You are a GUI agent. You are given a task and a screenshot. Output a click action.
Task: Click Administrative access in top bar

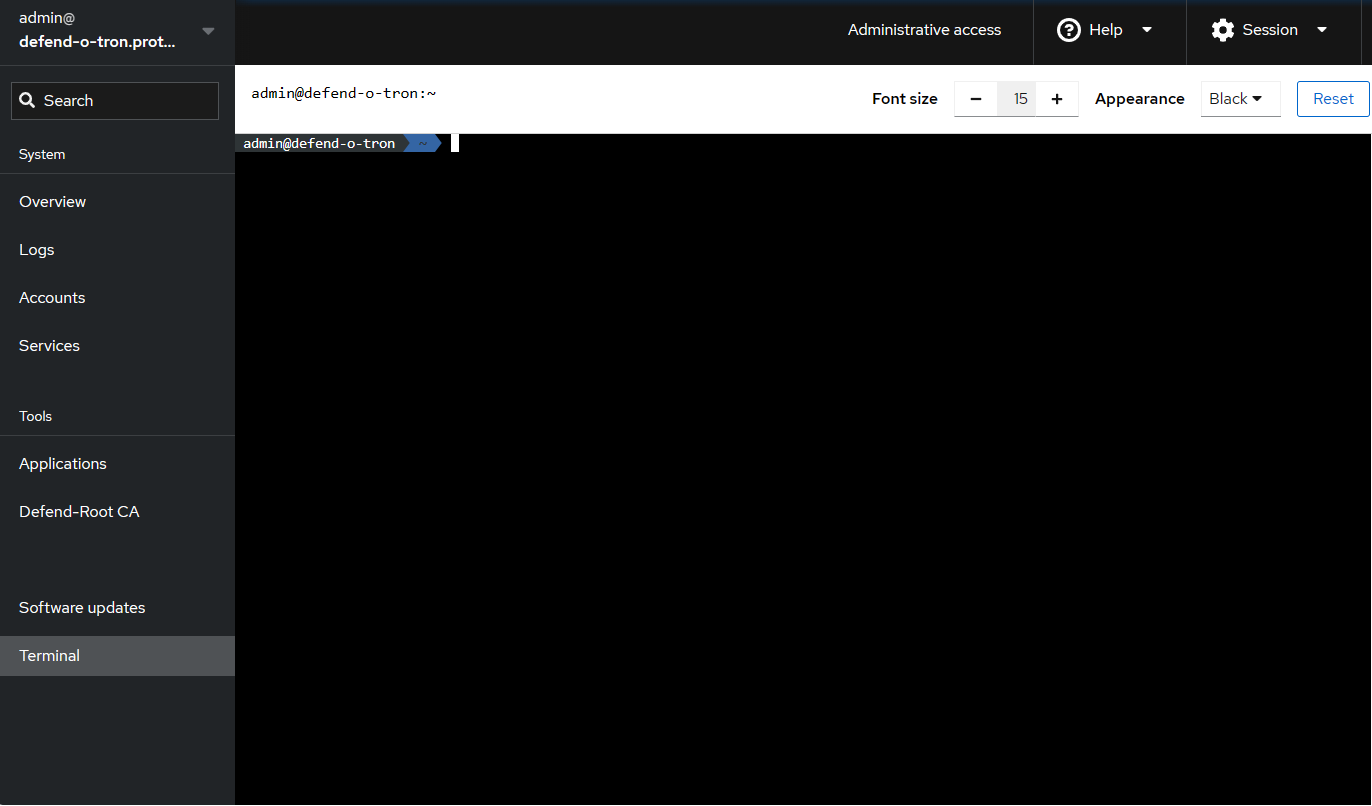923,30
